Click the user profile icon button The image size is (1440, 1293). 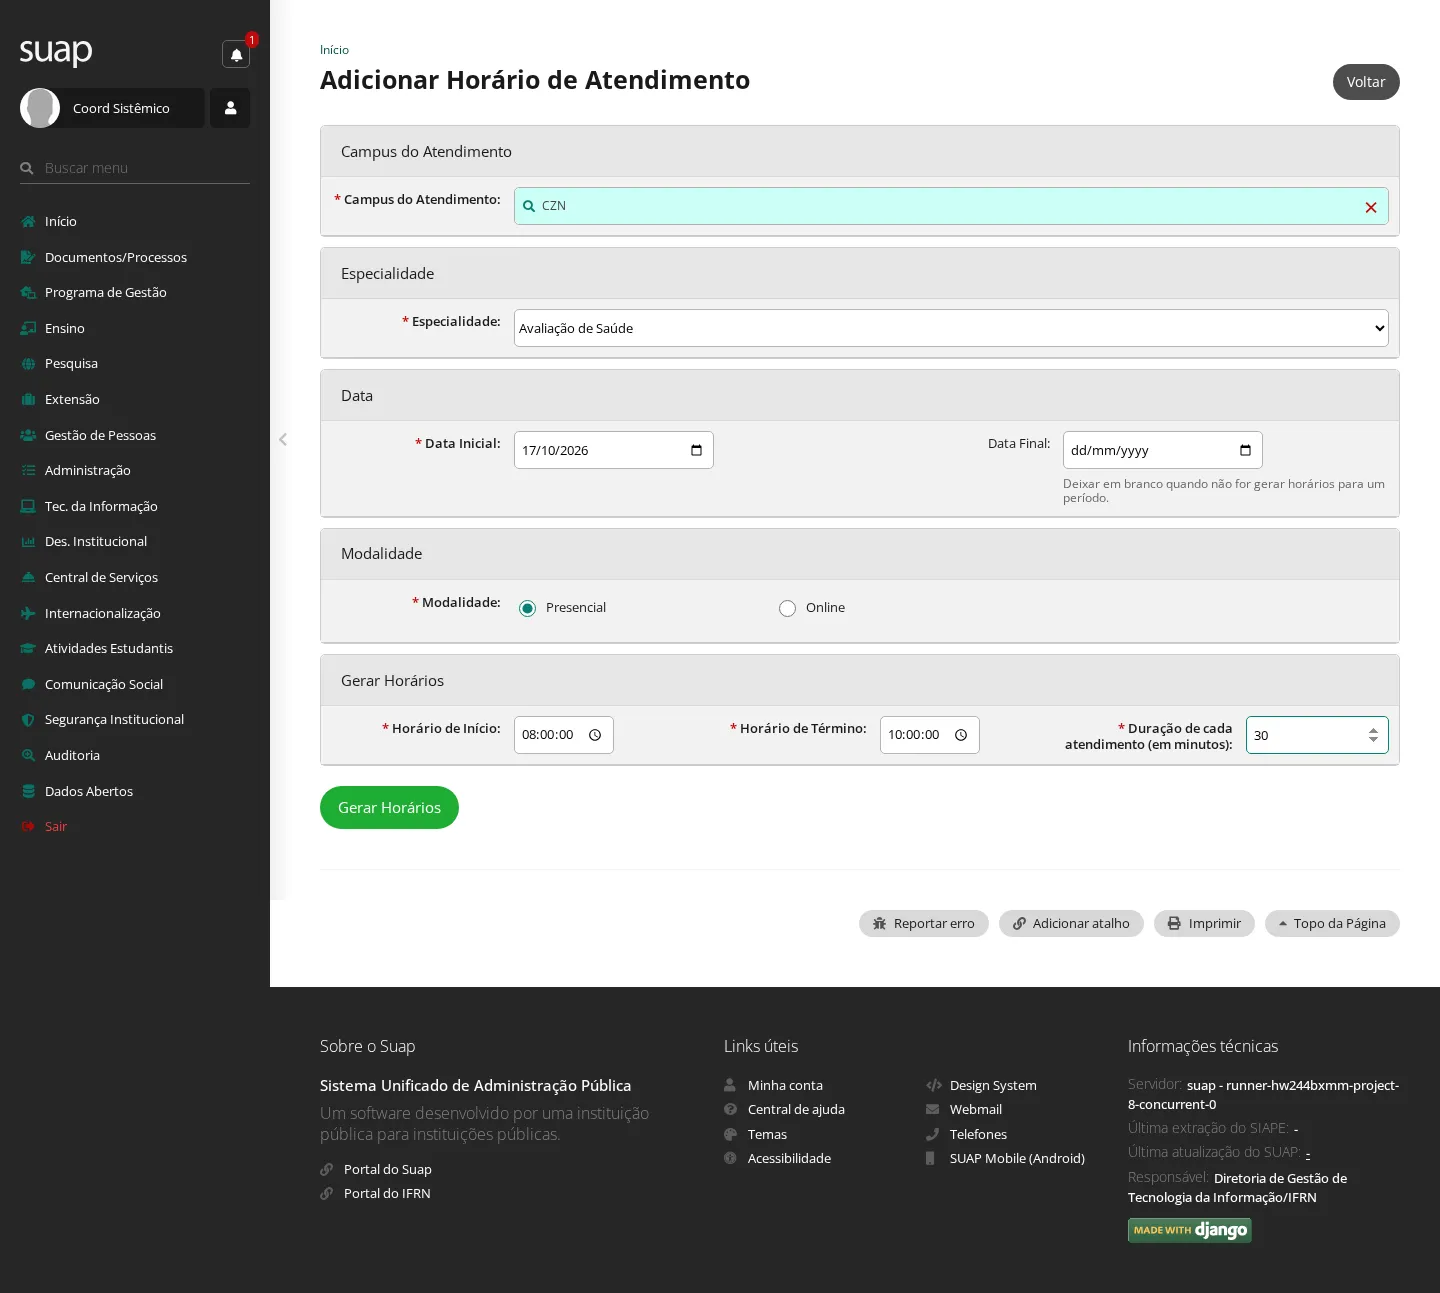click(x=230, y=108)
